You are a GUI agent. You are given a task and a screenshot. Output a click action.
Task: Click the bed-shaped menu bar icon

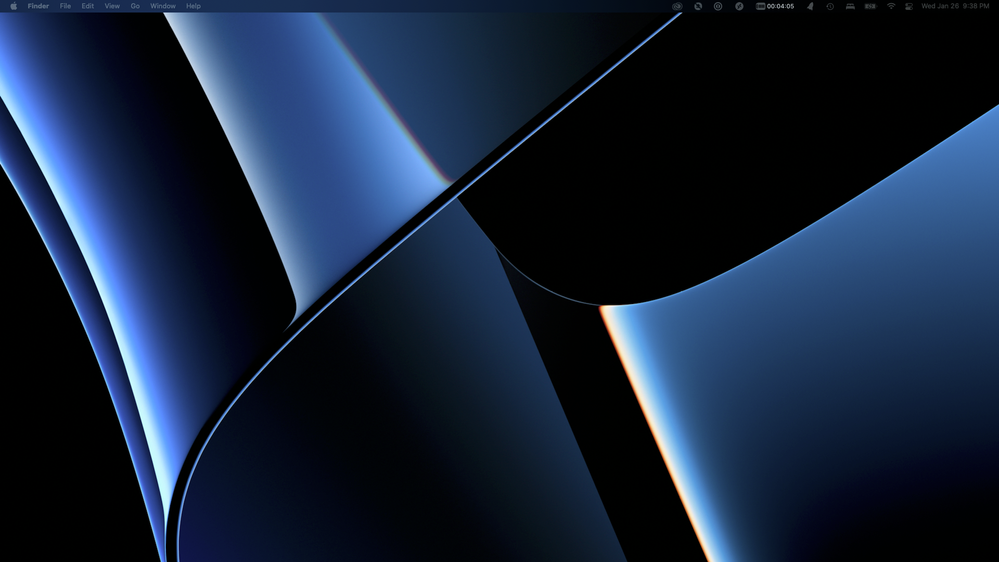850,6
